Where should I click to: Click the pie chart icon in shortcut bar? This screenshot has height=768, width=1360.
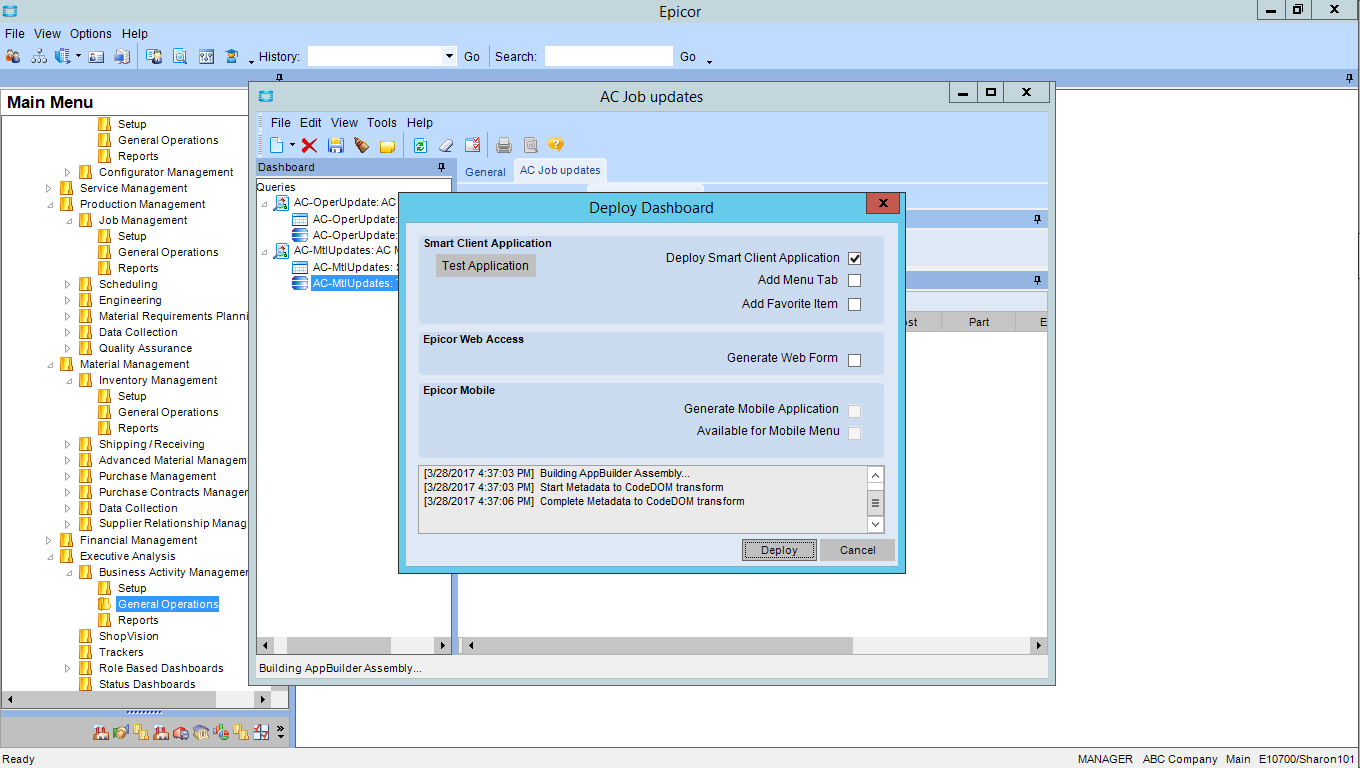click(x=221, y=733)
